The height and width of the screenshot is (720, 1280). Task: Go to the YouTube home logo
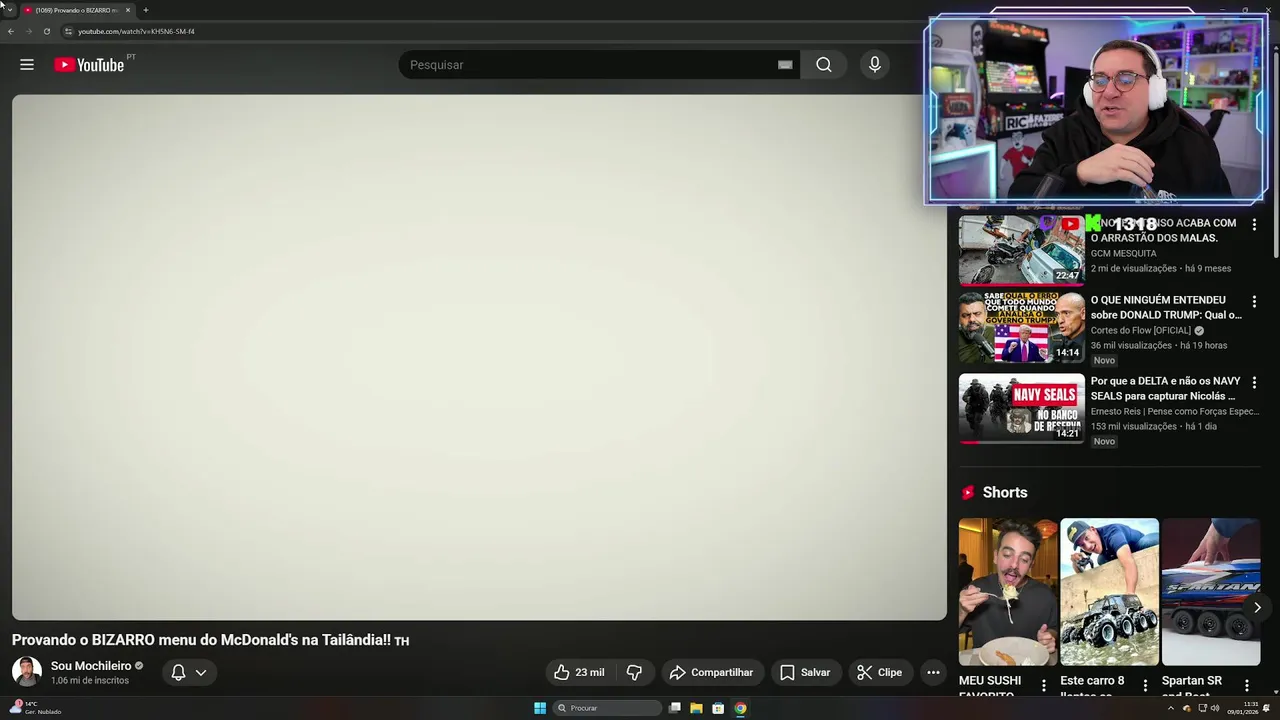[x=89, y=65]
